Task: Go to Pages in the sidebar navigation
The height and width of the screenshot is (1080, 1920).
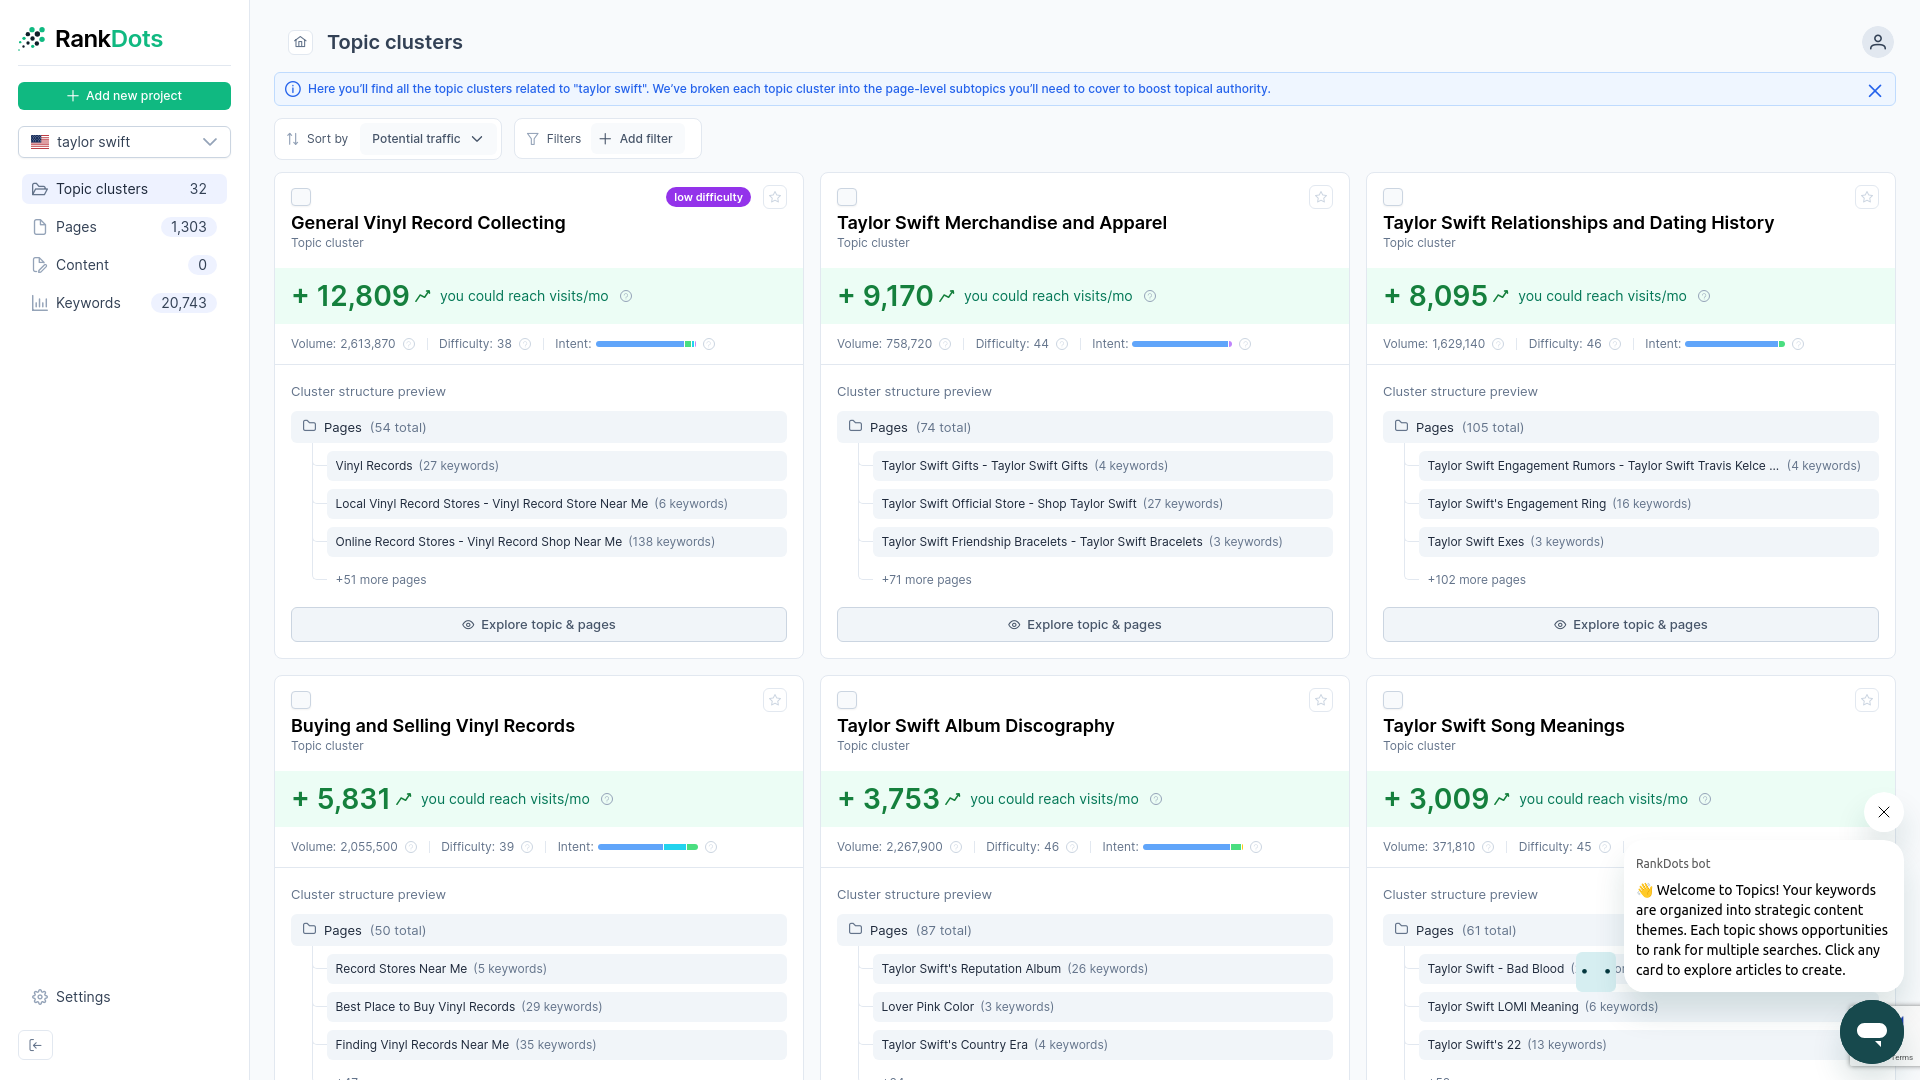Action: [x=75, y=227]
